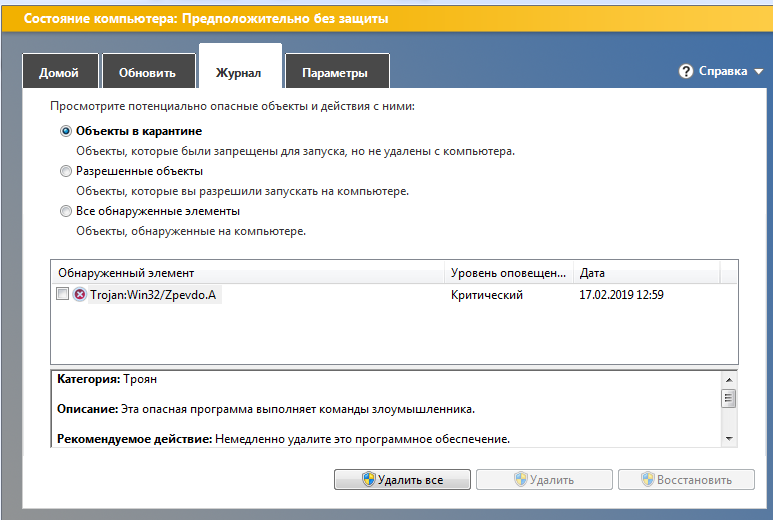Click scrollbar down arrow in details pane

[729, 439]
